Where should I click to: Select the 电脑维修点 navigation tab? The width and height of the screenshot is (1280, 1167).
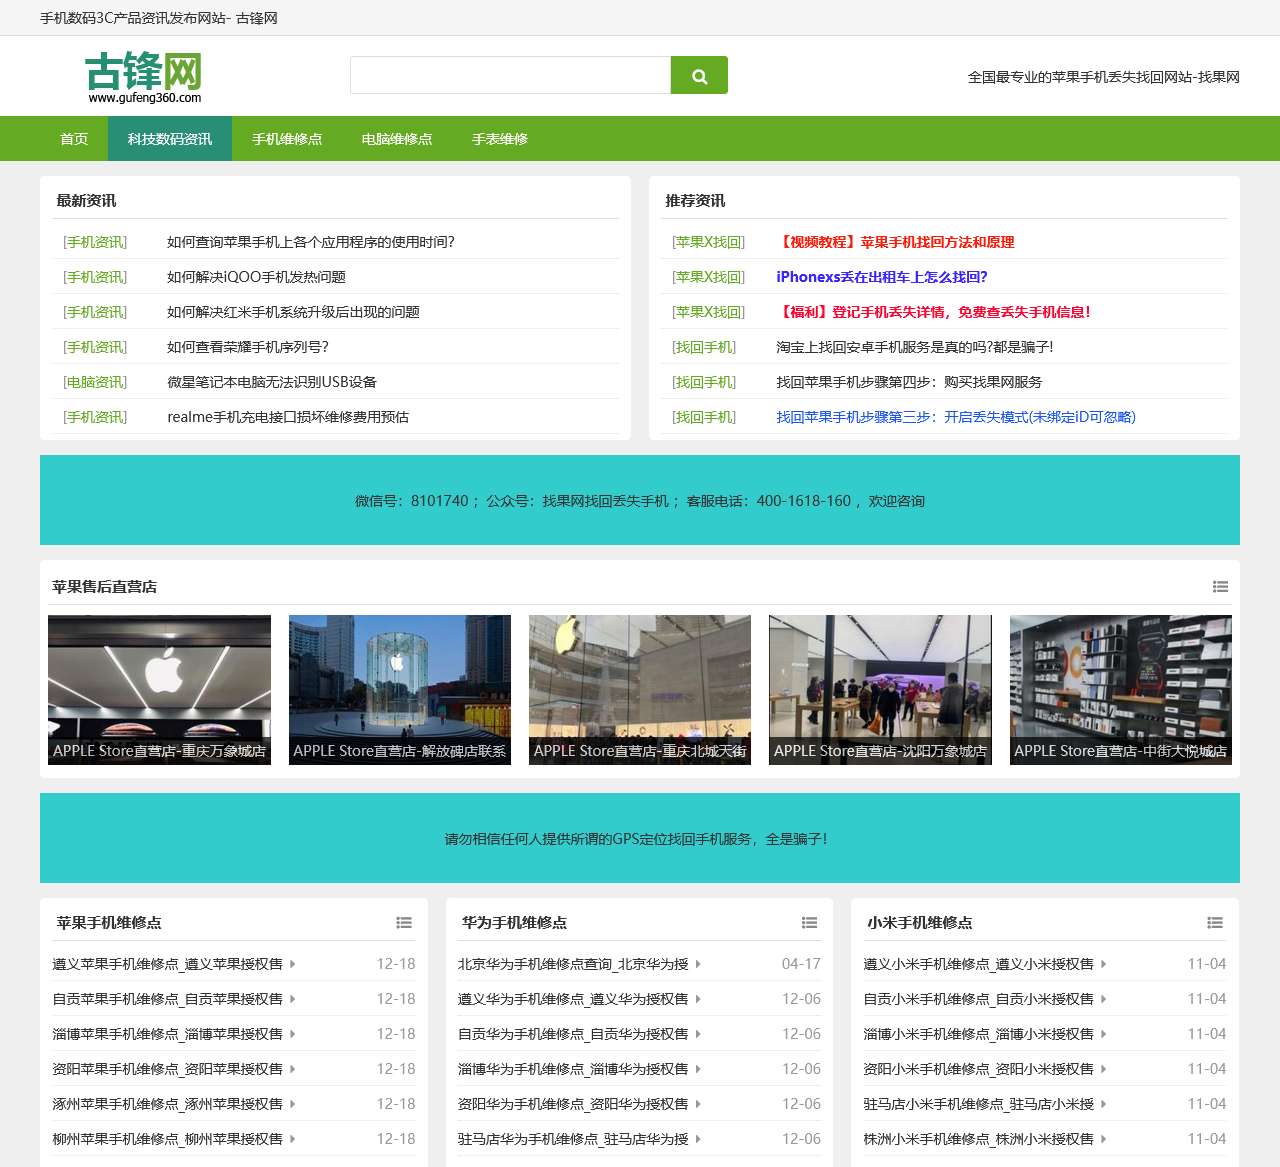tap(396, 139)
